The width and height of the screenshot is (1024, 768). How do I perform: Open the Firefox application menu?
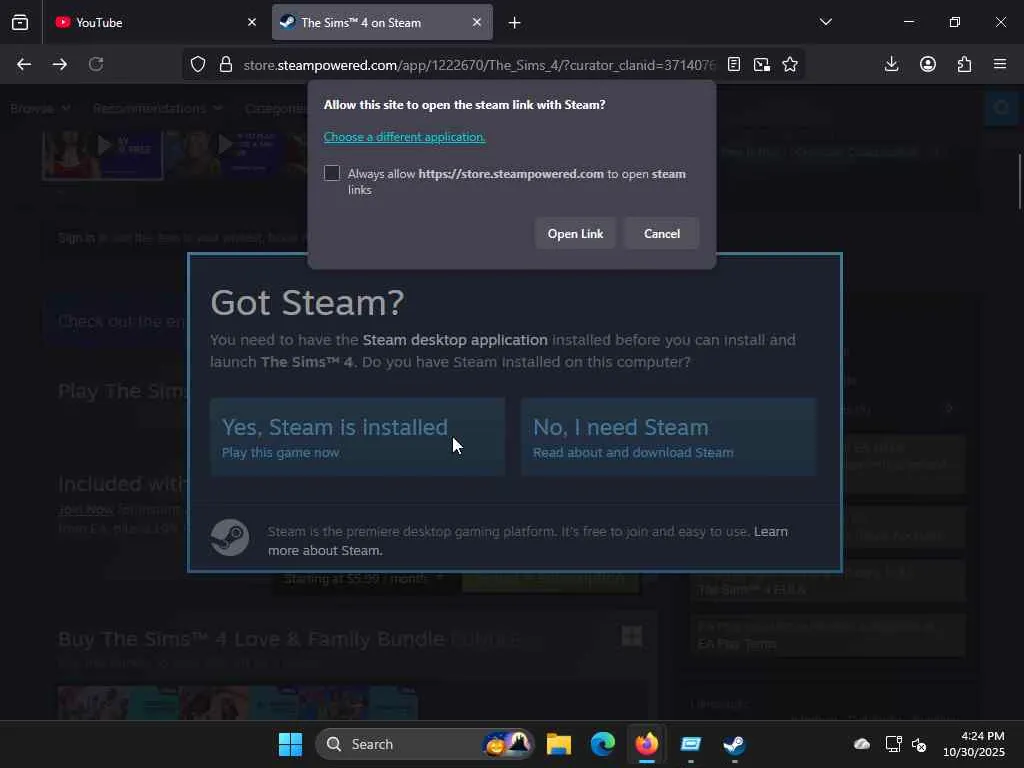pyautogui.click(x=1000, y=64)
